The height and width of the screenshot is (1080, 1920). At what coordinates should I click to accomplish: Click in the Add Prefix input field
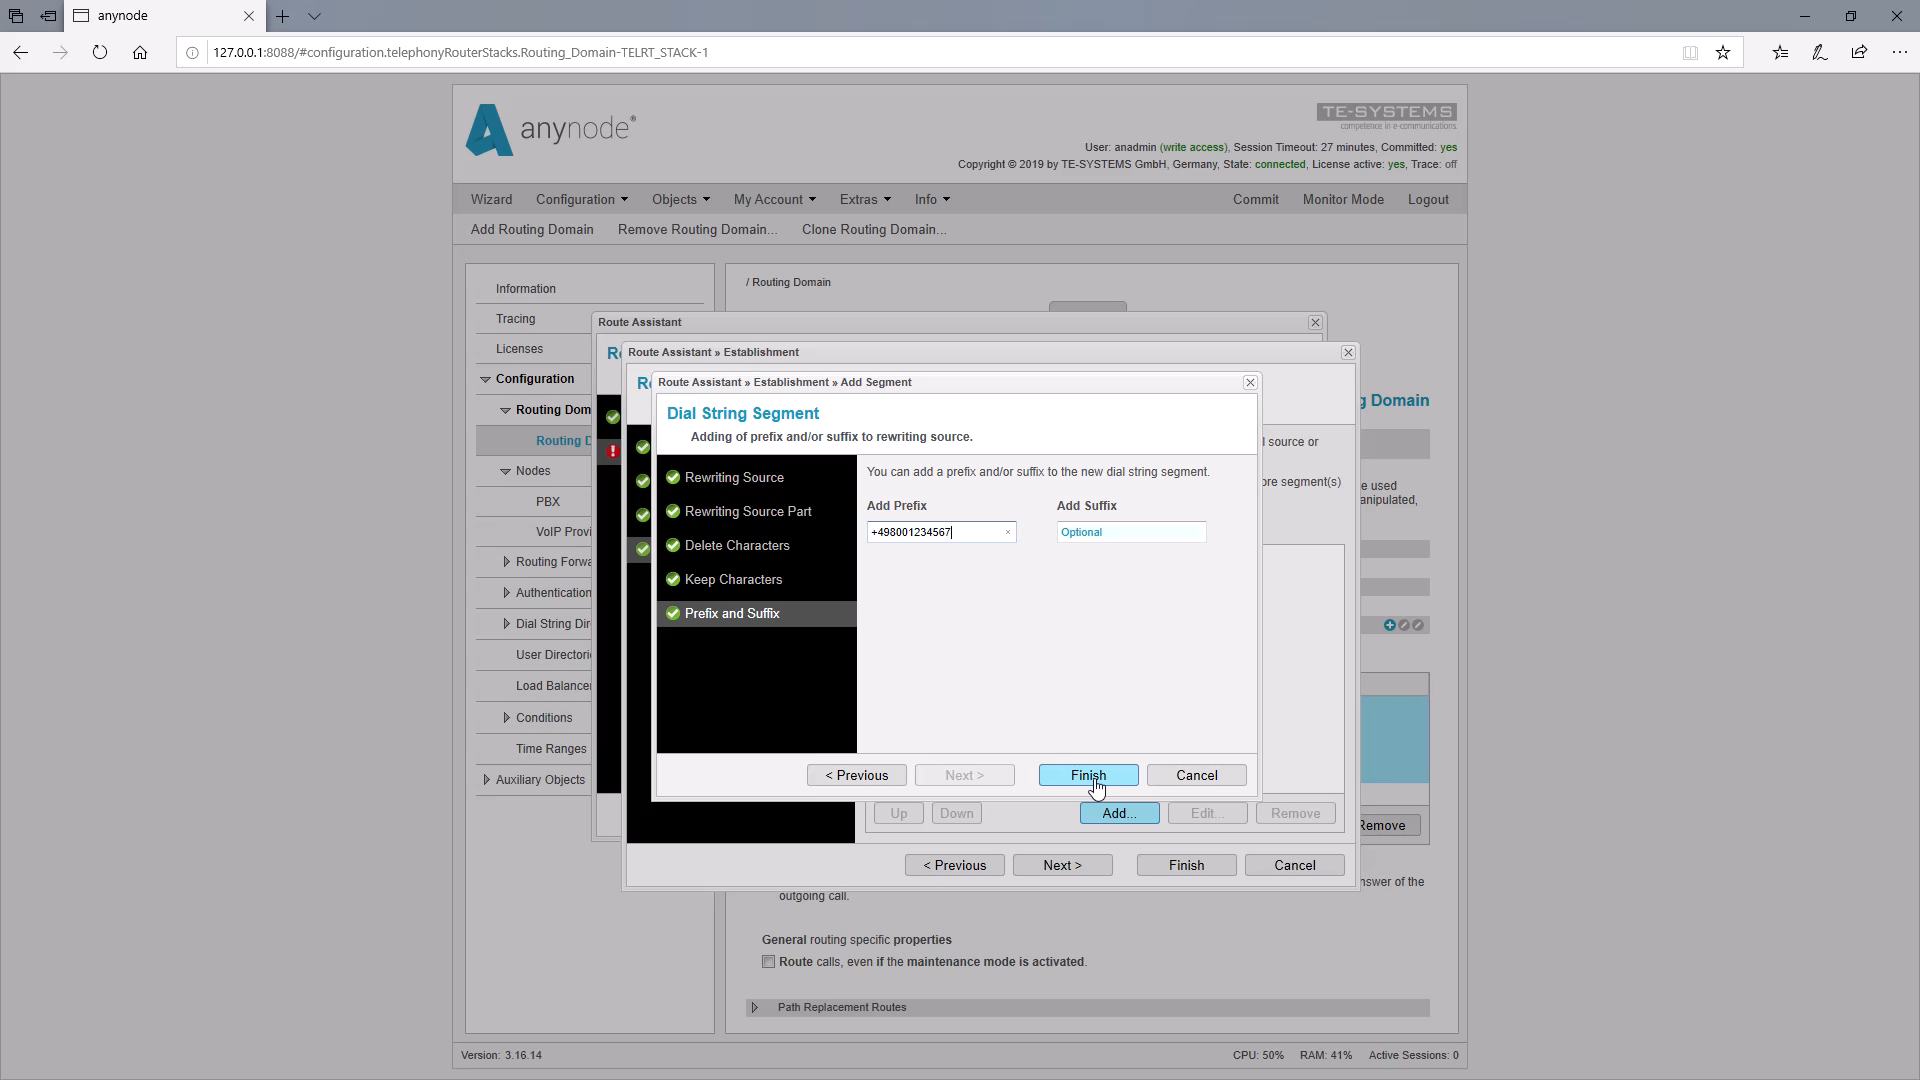pos(941,533)
